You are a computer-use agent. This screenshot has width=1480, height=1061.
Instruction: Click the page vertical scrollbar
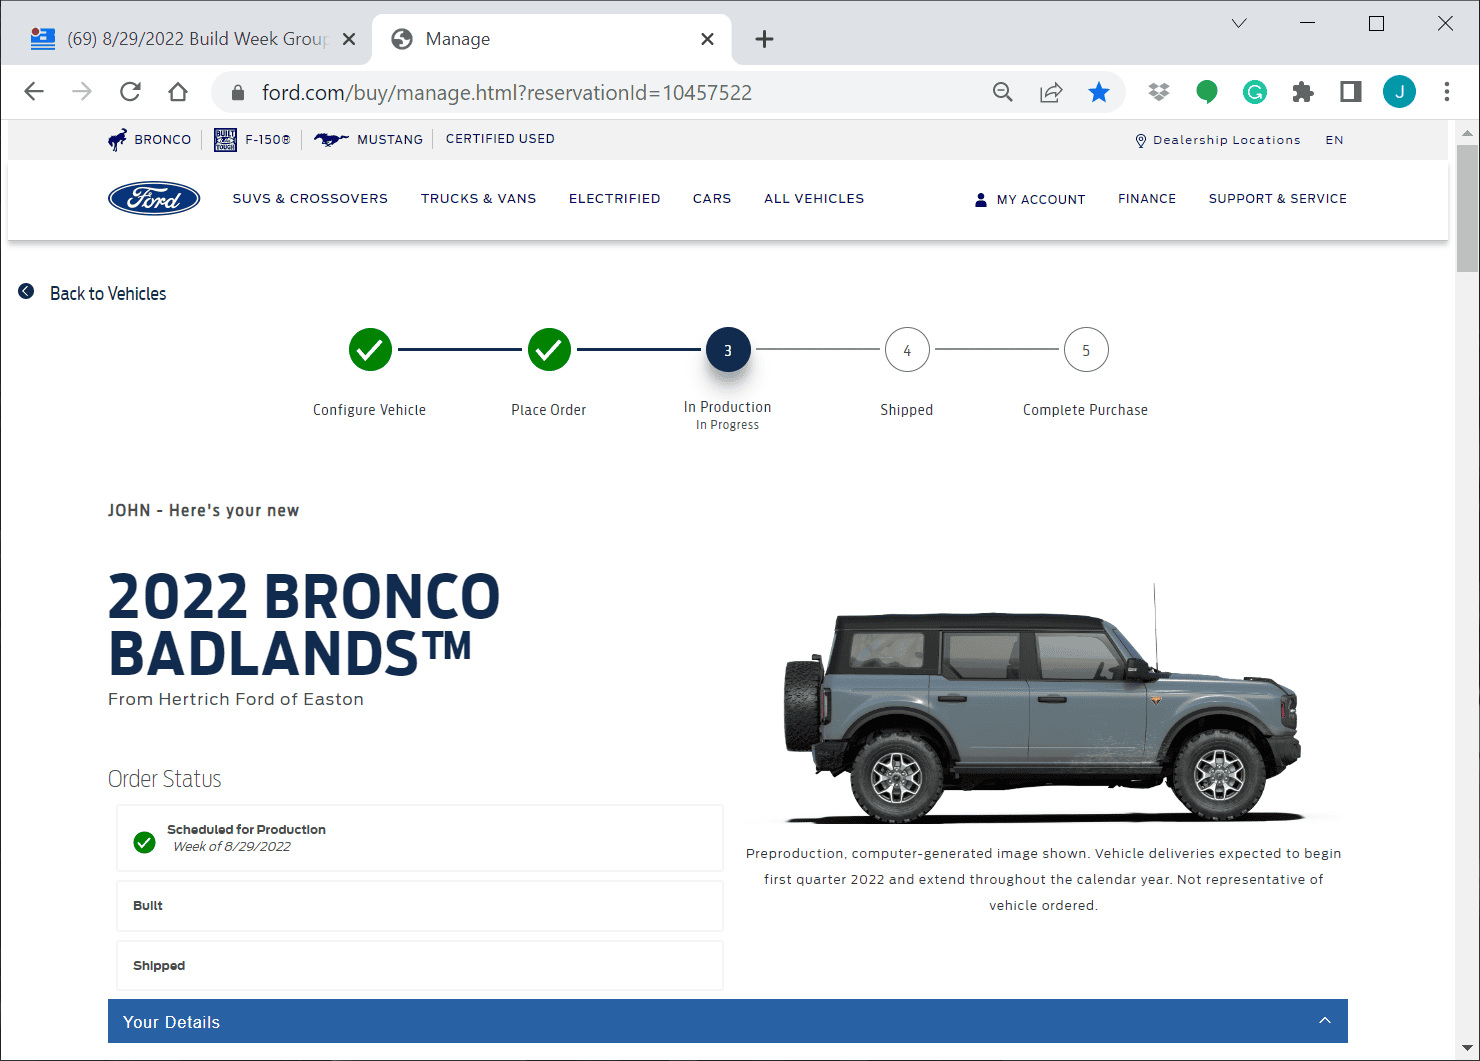pyautogui.click(x=1467, y=208)
